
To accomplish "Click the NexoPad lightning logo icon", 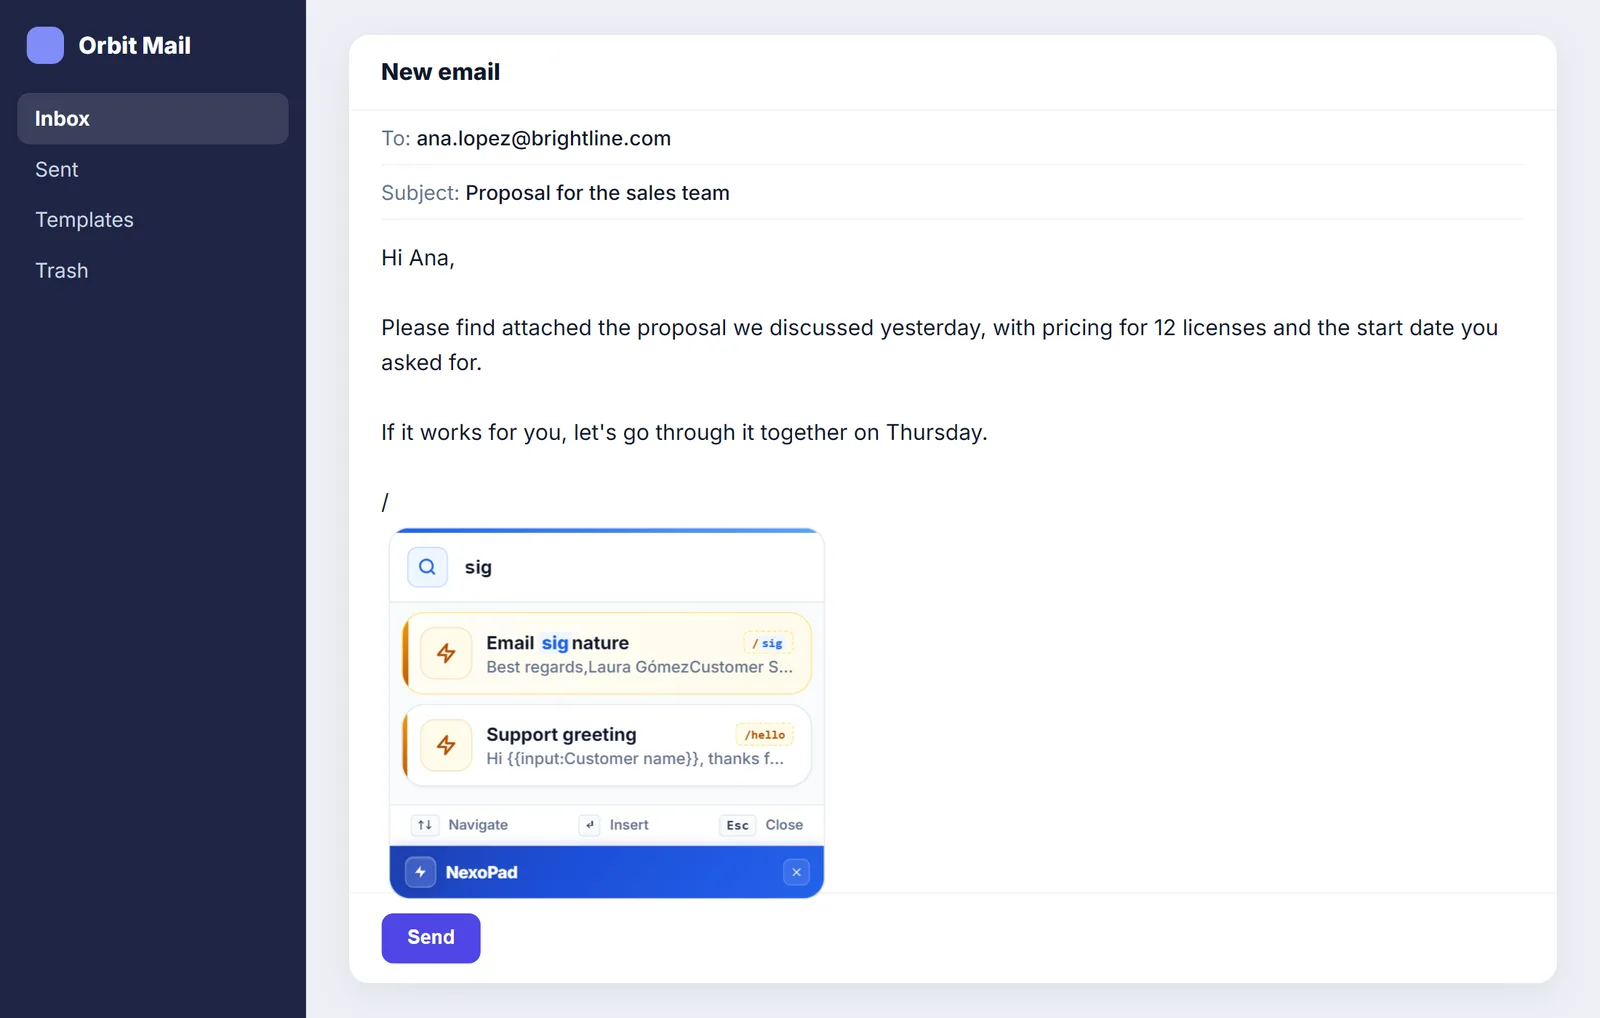I will click(x=421, y=872).
